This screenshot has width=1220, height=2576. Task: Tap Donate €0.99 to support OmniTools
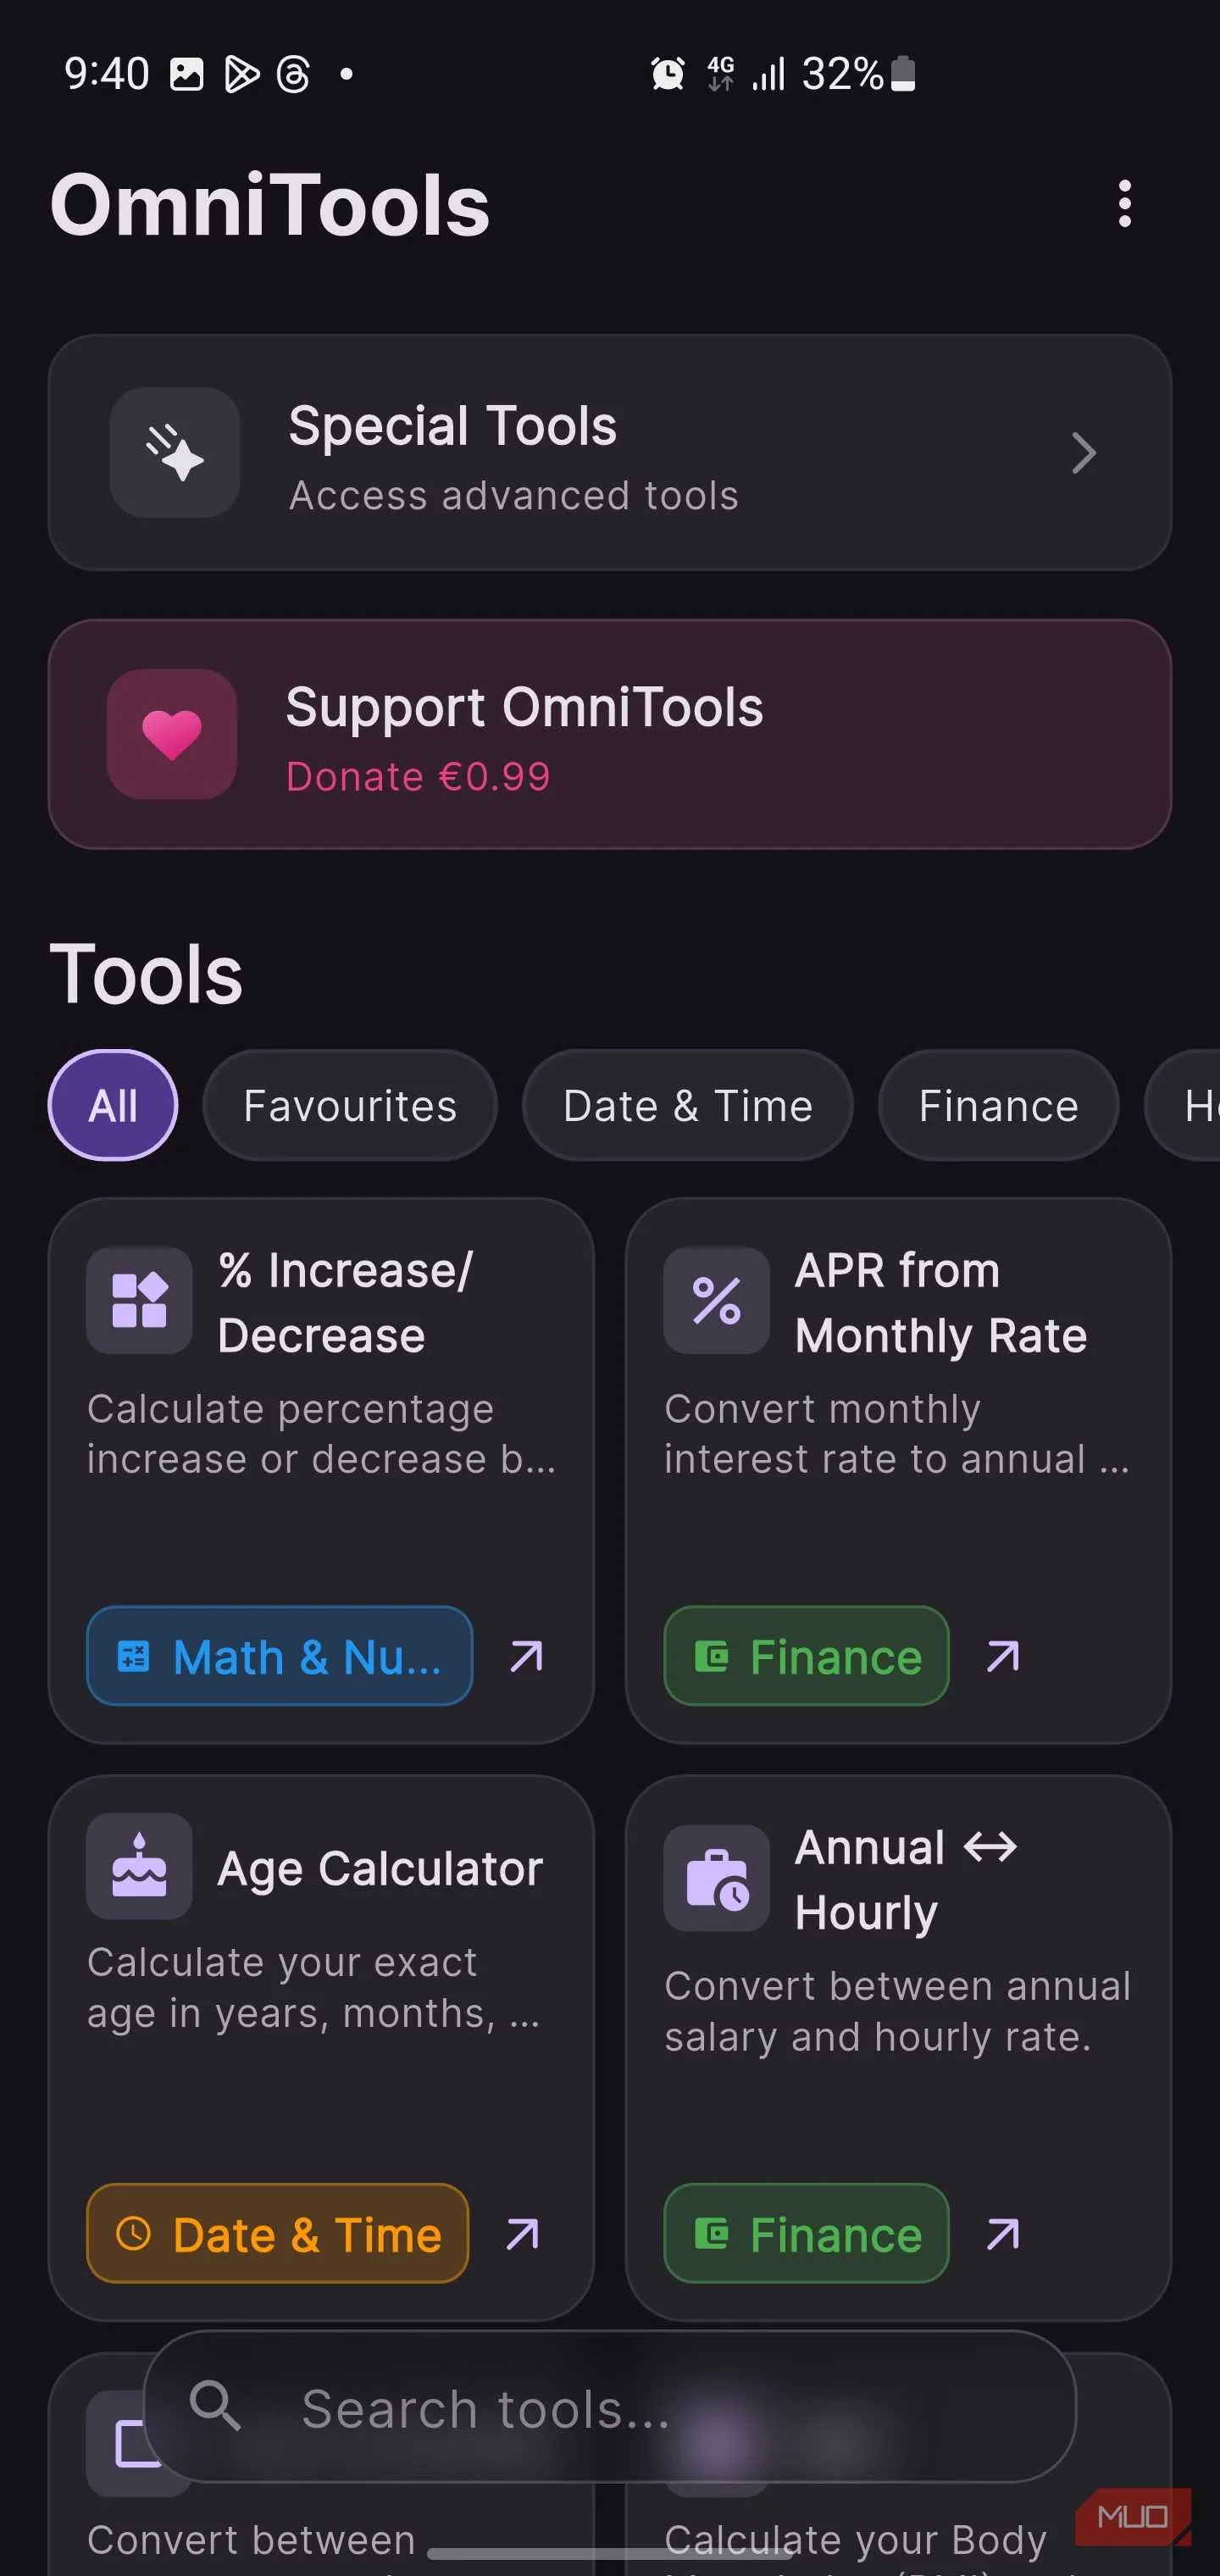417,776
